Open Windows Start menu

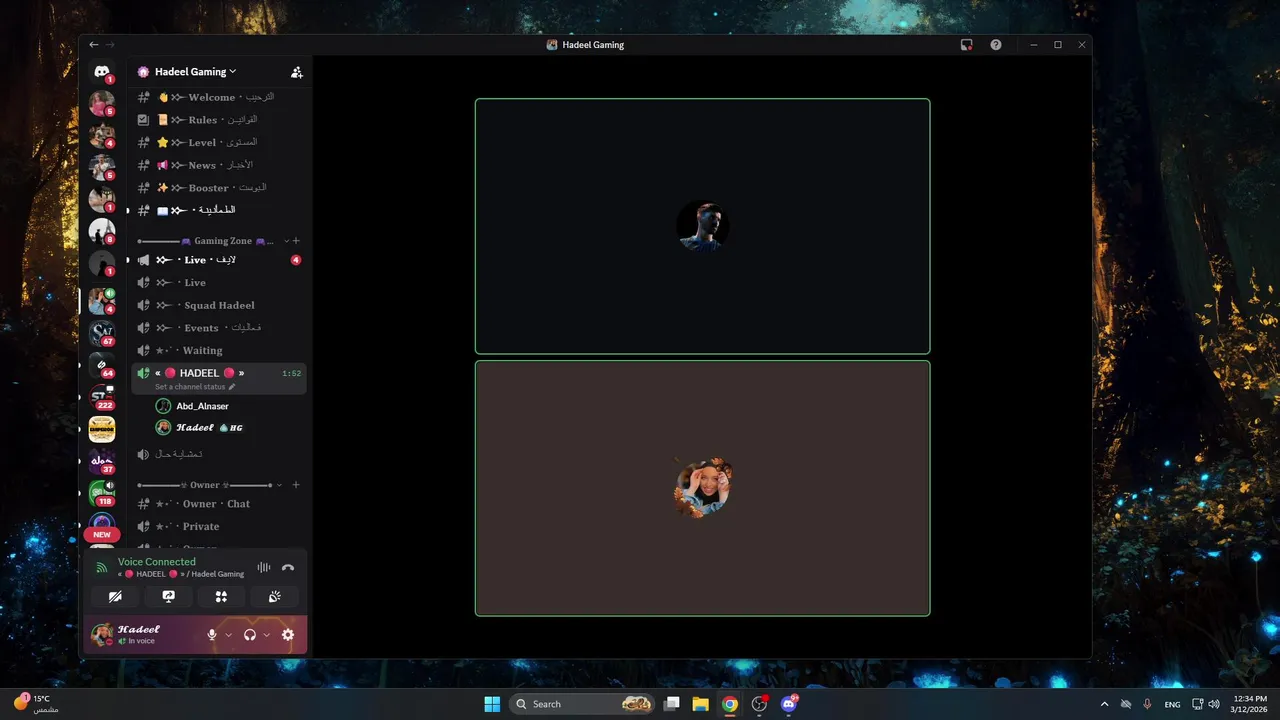pos(492,704)
